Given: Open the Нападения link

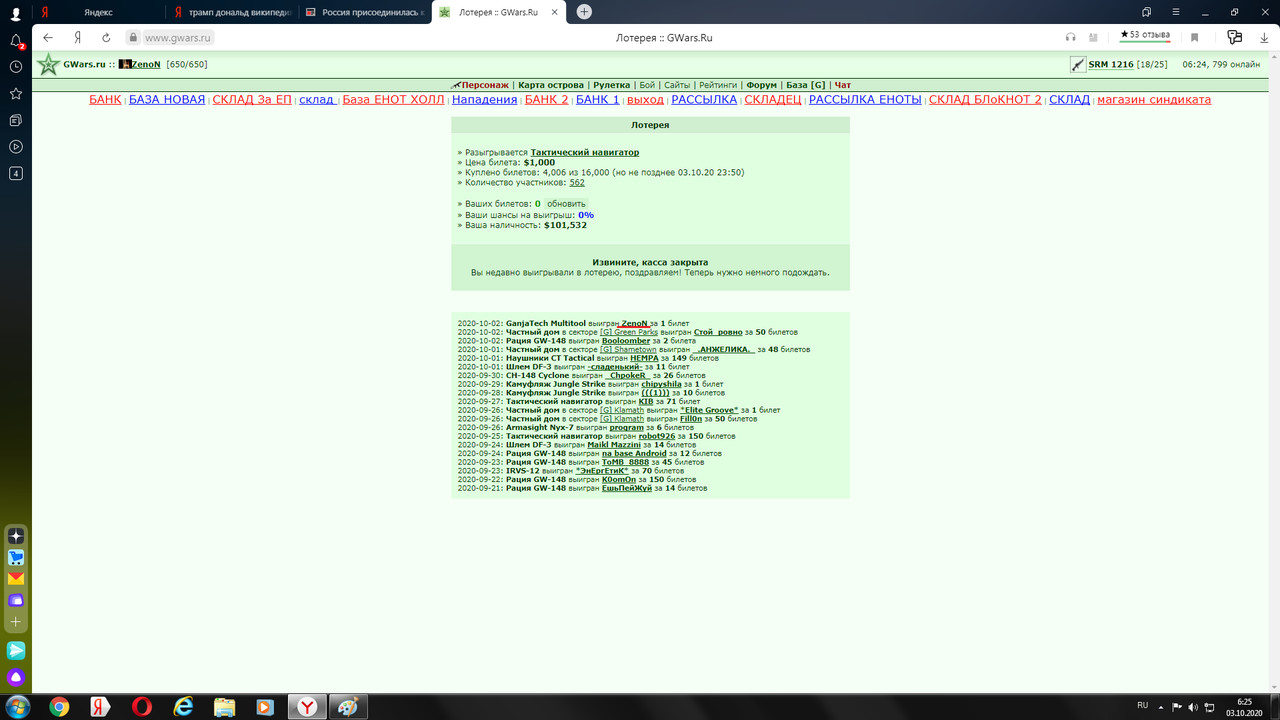Looking at the screenshot, I should click(484, 100).
